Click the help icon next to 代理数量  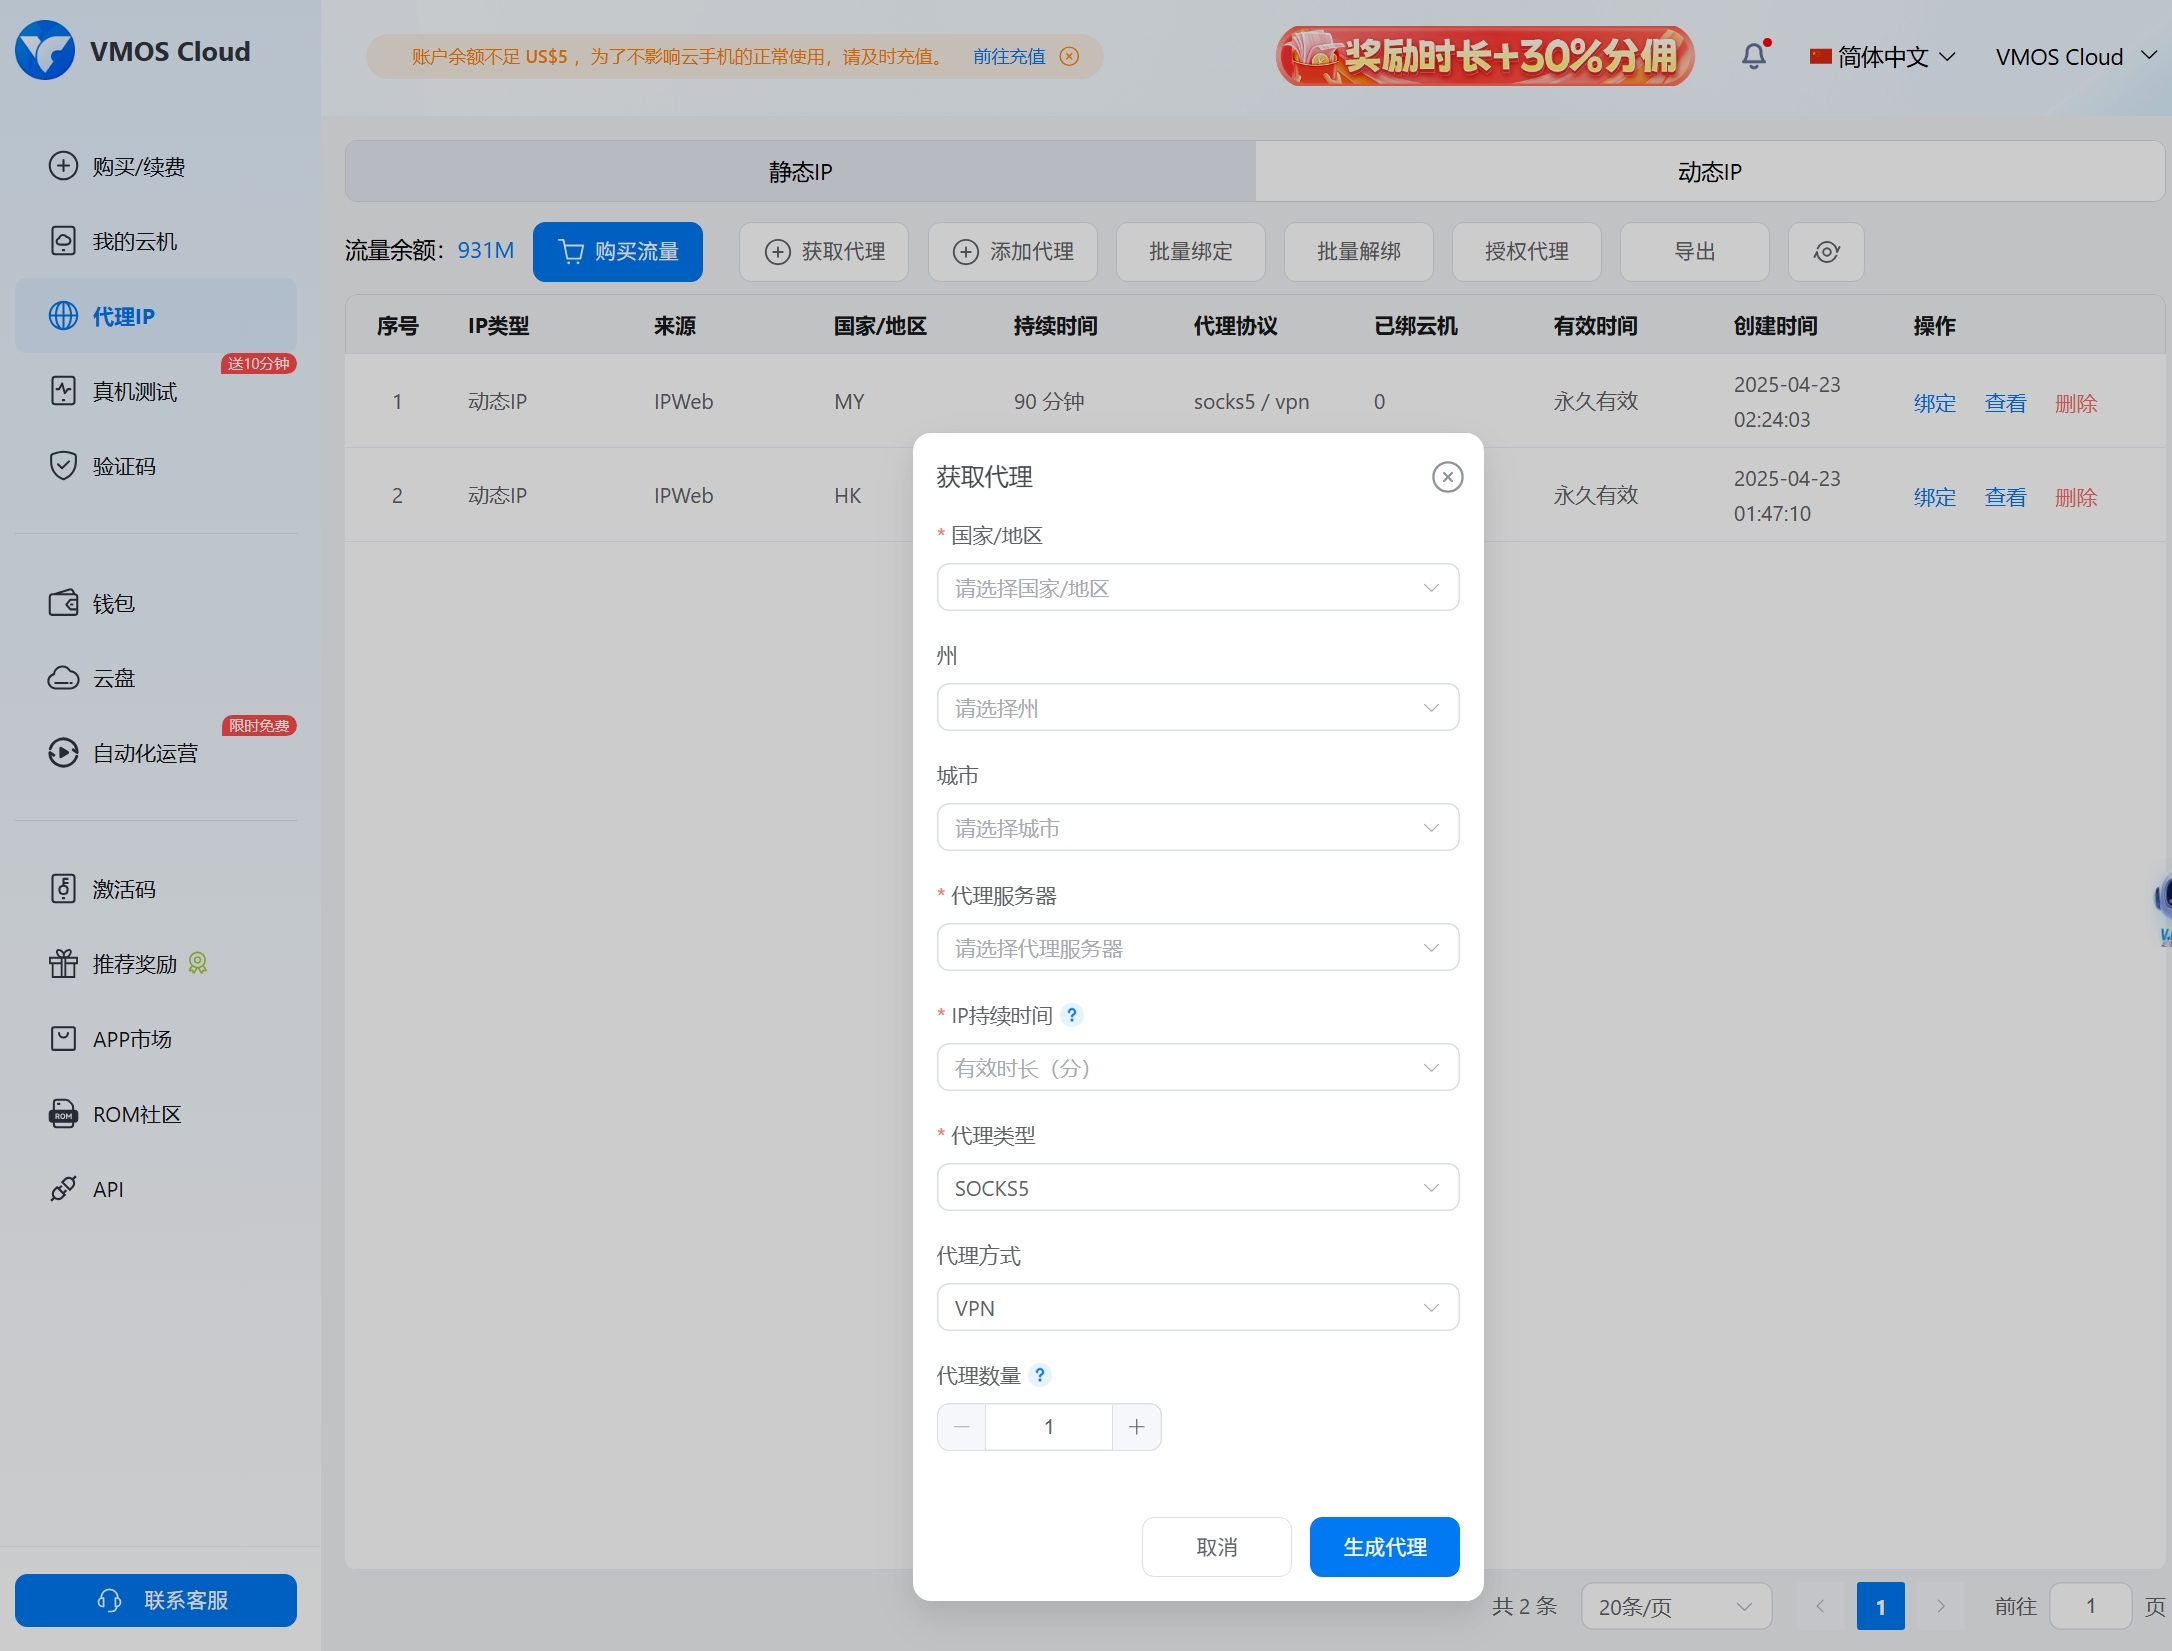[x=1040, y=1375]
